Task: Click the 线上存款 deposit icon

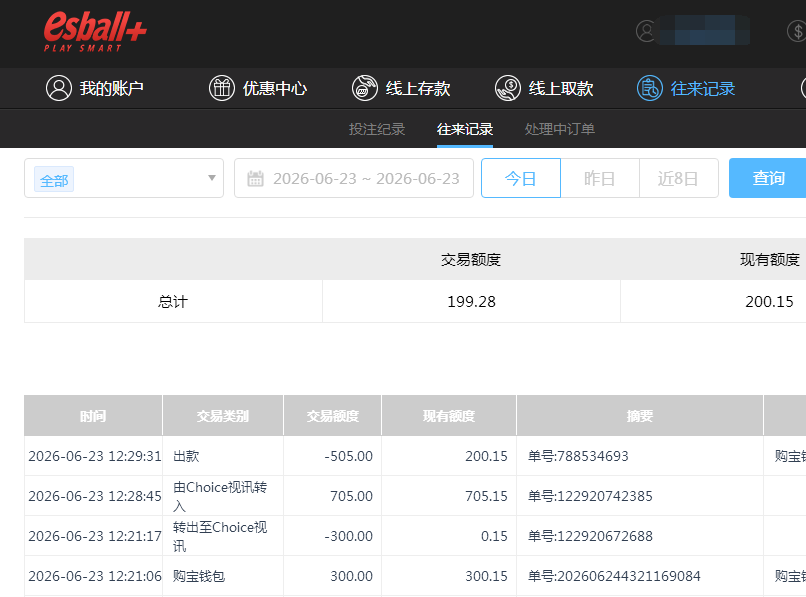Action: (364, 88)
